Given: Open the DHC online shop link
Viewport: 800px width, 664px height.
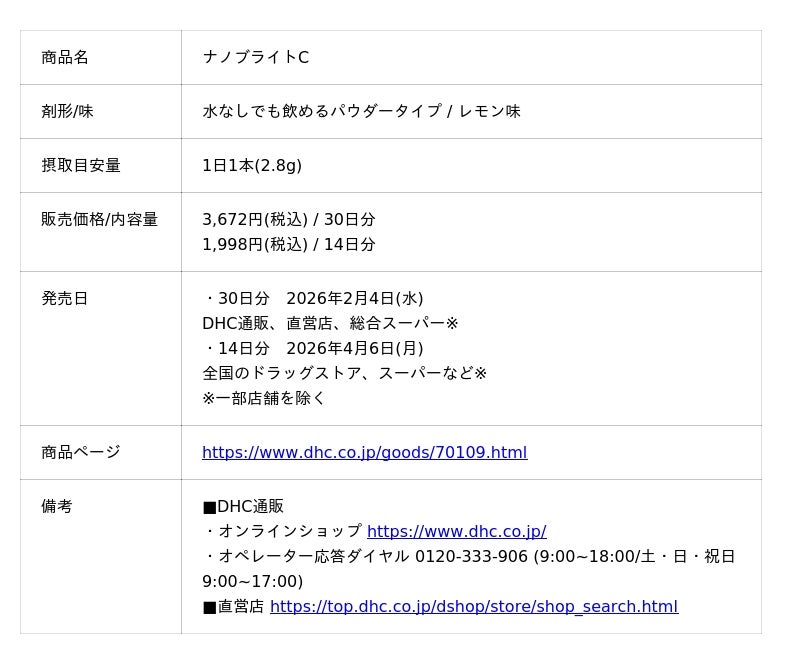Looking at the screenshot, I should point(456,532).
